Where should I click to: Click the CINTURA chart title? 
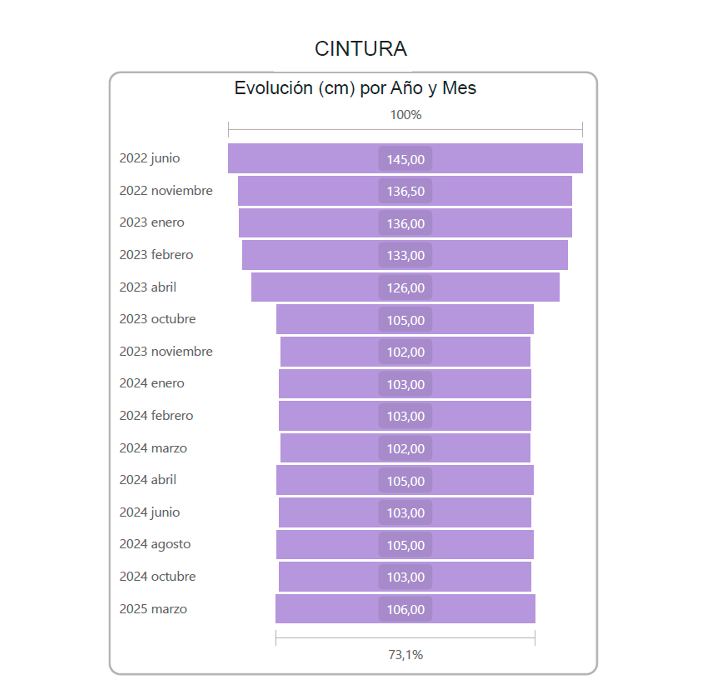point(360,49)
